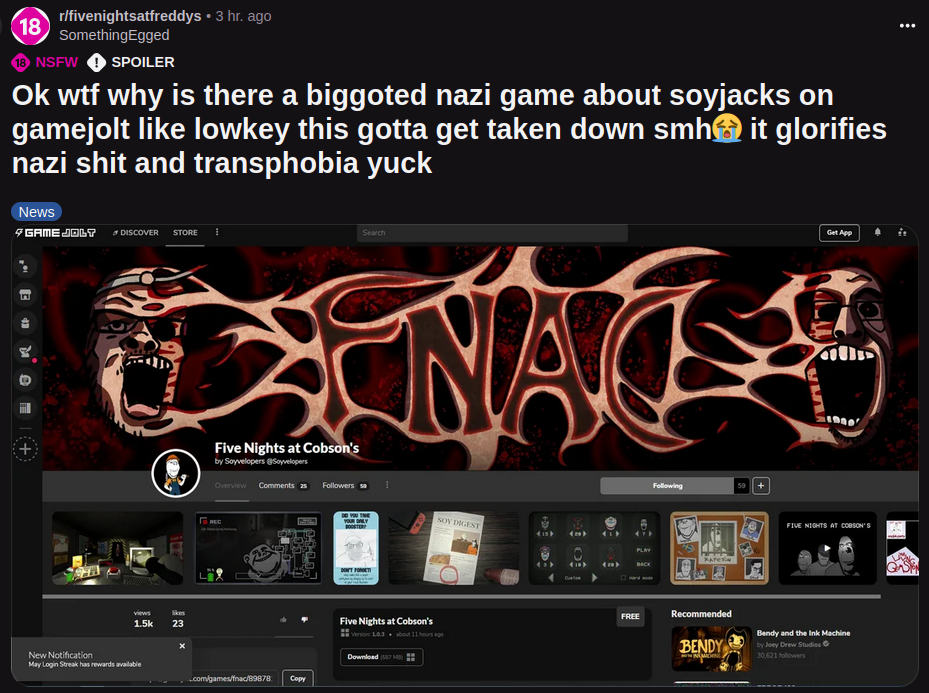Open the backpack icon in left sidebar

click(x=26, y=323)
